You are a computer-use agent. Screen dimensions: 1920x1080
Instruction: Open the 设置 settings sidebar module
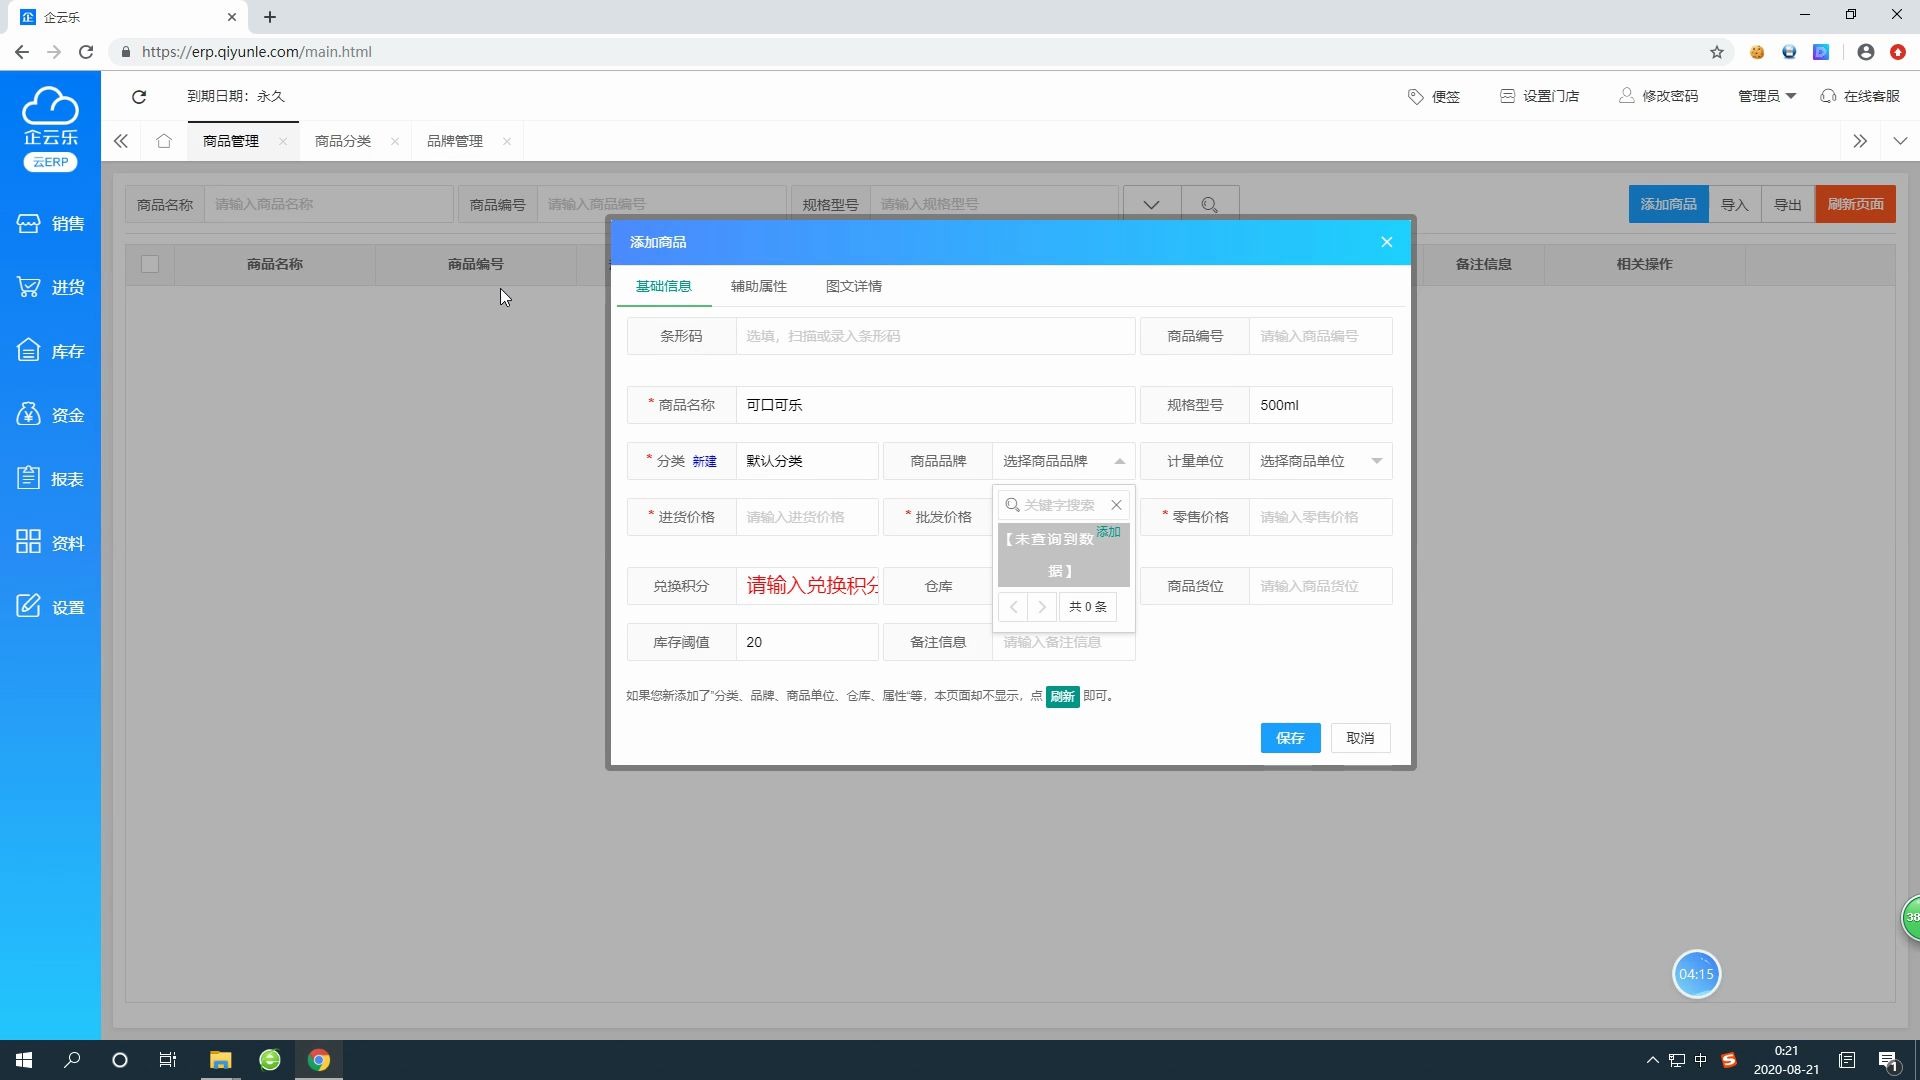(50, 608)
